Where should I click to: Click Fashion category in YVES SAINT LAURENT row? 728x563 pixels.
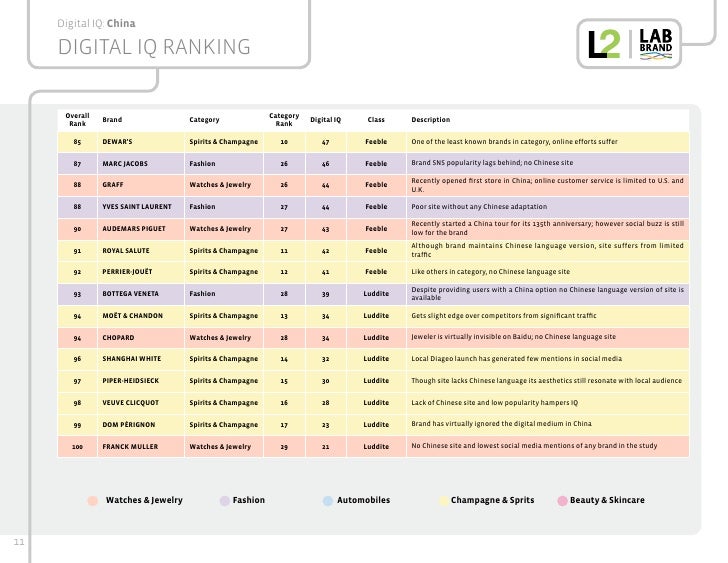pyautogui.click(x=202, y=207)
